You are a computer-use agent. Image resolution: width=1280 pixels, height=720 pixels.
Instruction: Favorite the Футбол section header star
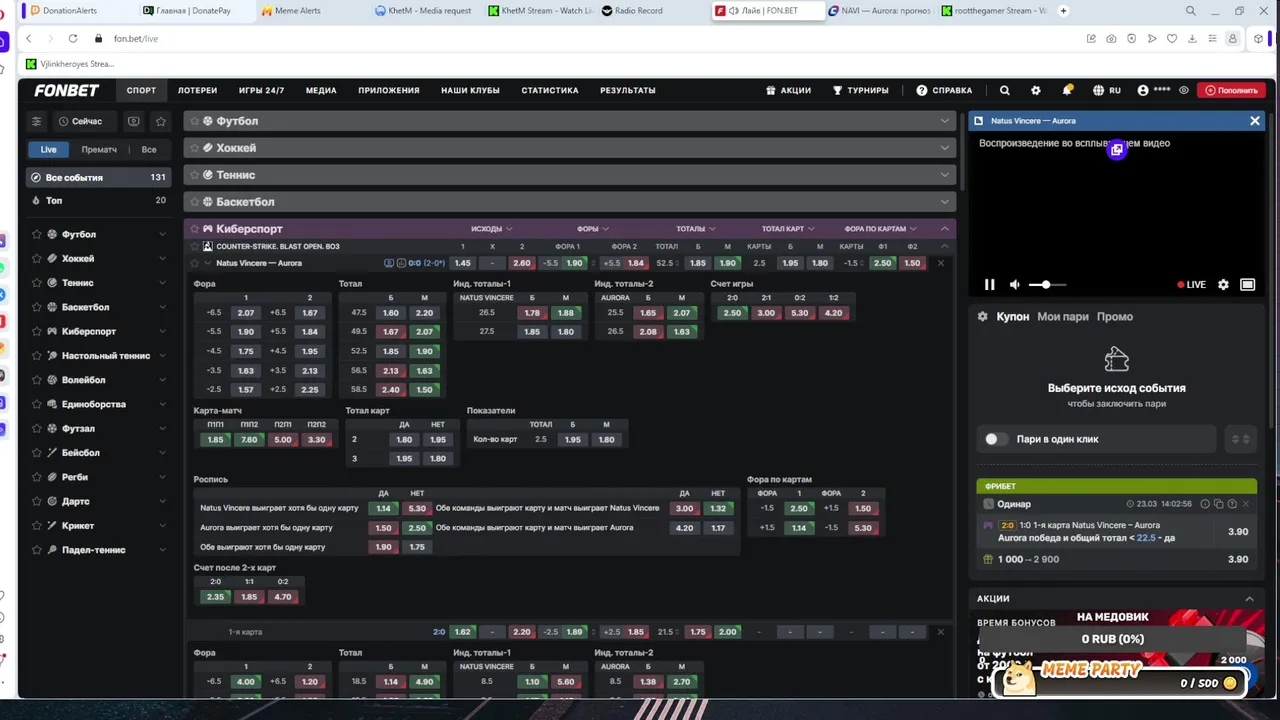[195, 121]
